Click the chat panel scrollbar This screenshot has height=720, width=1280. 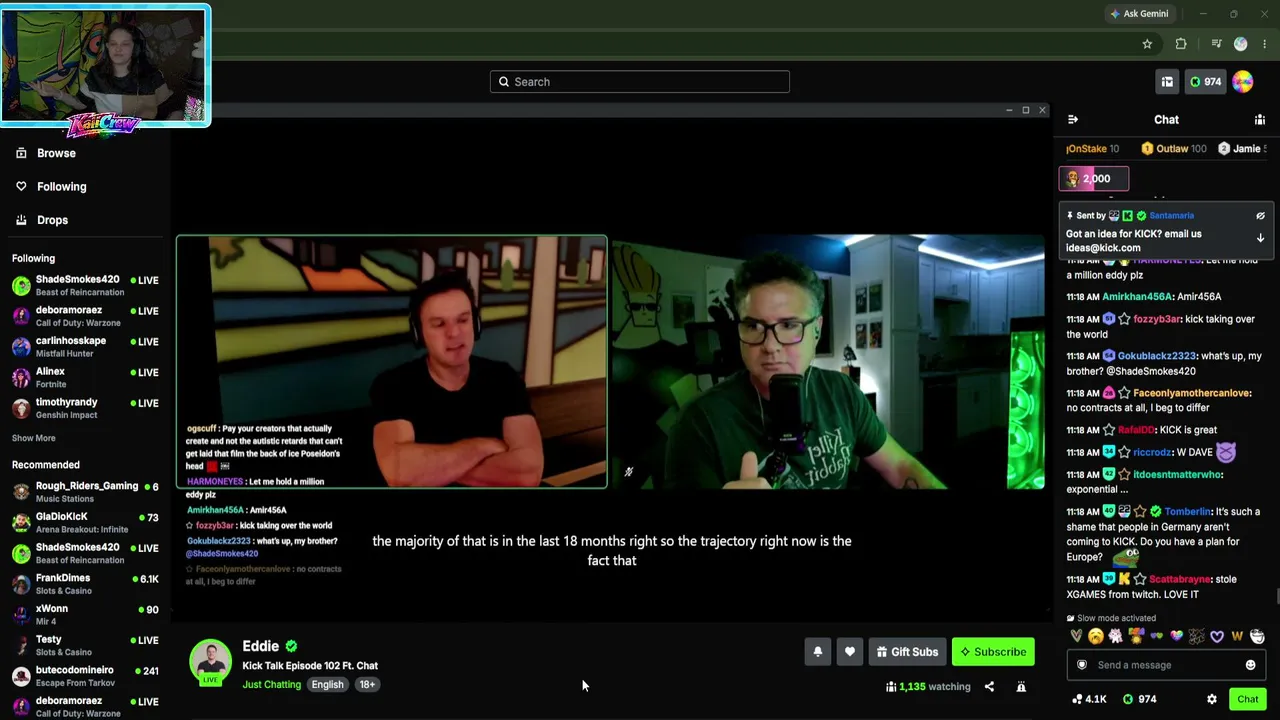(1276, 597)
